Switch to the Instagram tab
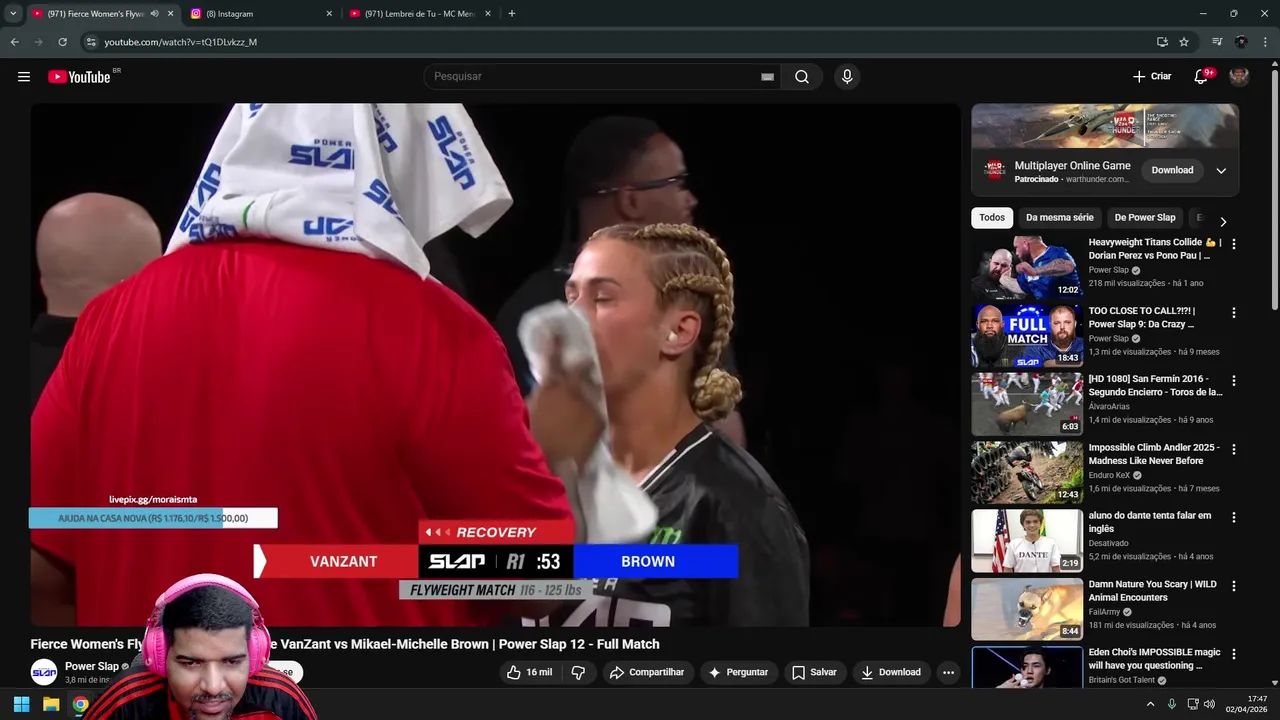 [x=260, y=14]
